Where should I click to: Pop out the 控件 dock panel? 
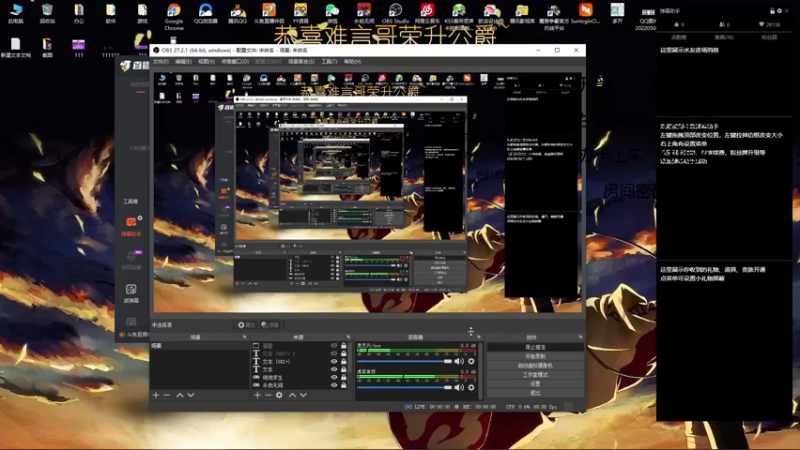(x=580, y=337)
